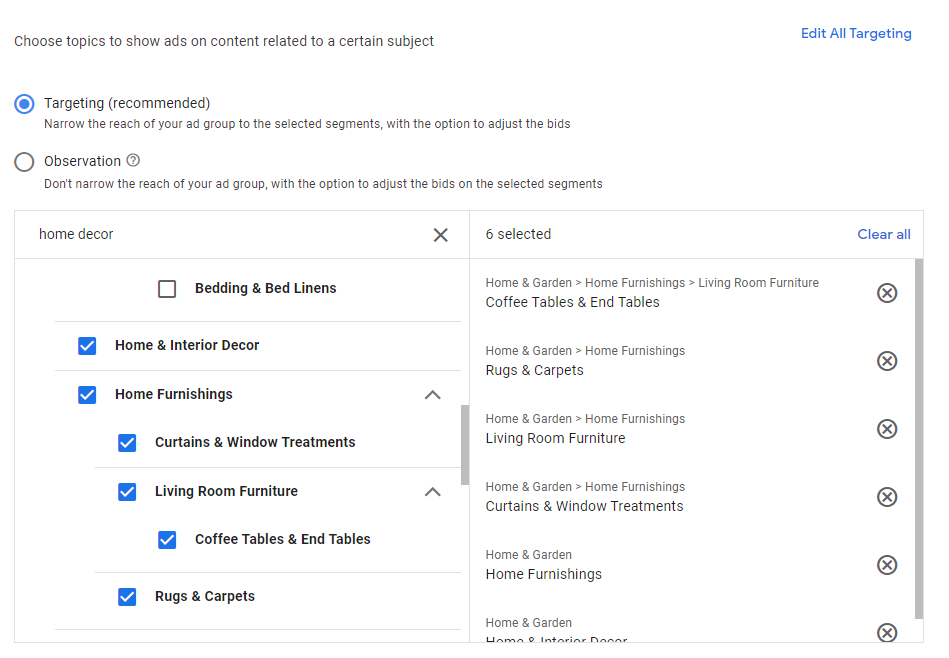Remove Curtains & Window Treatments selected item
This screenshot has width=949, height=658.
click(886, 497)
